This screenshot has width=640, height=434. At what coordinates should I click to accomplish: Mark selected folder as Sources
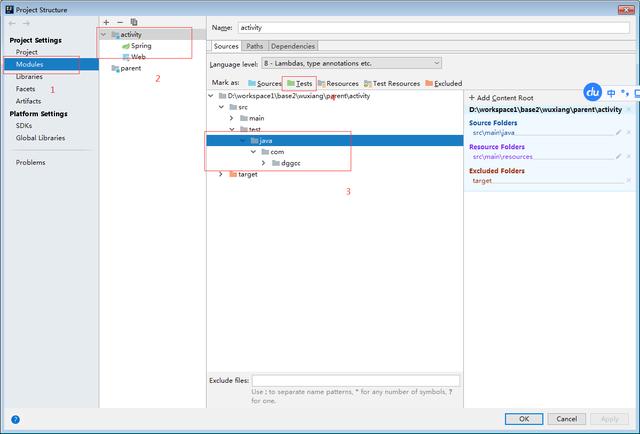pyautogui.click(x=264, y=83)
